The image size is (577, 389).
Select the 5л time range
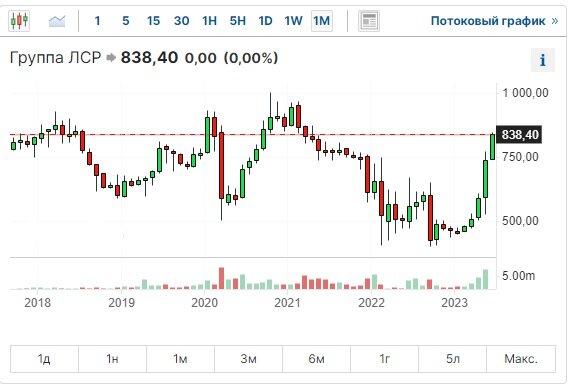[x=453, y=359]
